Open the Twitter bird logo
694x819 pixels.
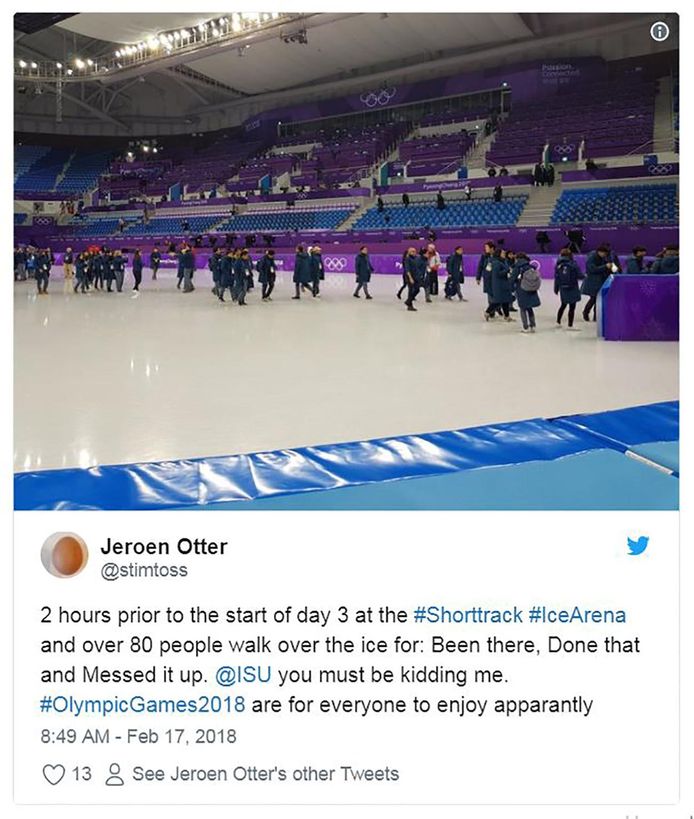pos(638,545)
